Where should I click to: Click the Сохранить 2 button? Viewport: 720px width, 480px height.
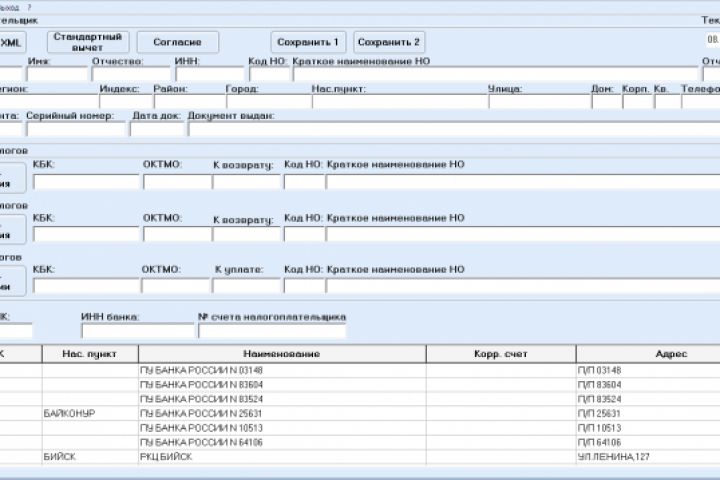point(389,42)
